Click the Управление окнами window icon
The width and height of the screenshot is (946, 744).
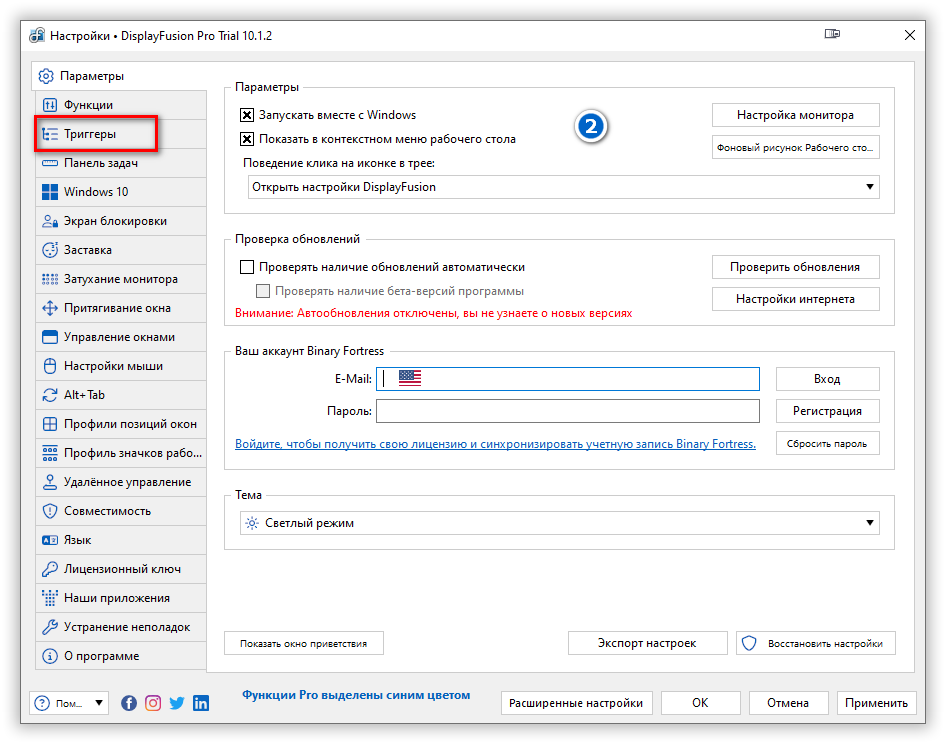[50, 337]
